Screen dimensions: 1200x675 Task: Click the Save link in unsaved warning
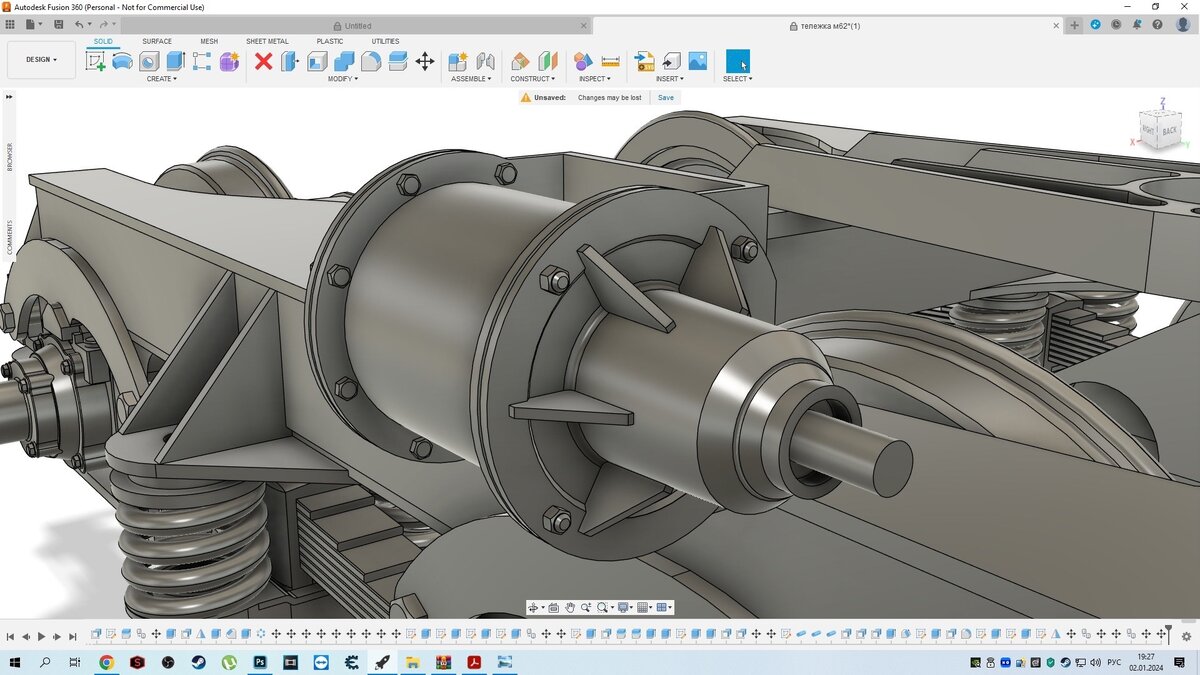coord(665,98)
